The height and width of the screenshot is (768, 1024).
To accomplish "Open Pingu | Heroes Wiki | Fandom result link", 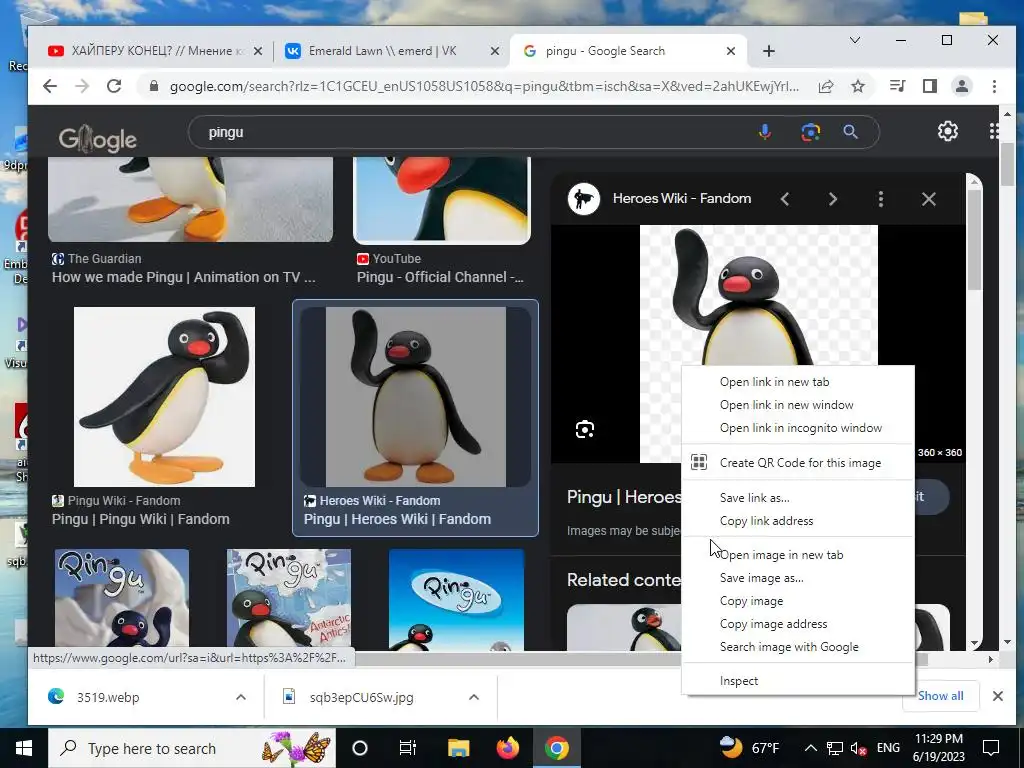I will [x=397, y=519].
